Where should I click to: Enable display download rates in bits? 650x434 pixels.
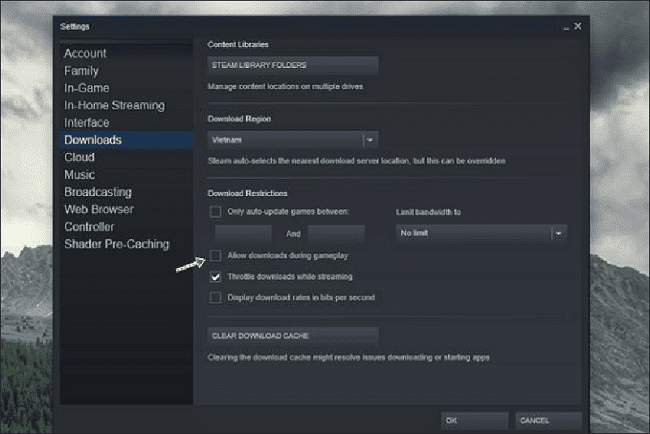click(x=216, y=298)
